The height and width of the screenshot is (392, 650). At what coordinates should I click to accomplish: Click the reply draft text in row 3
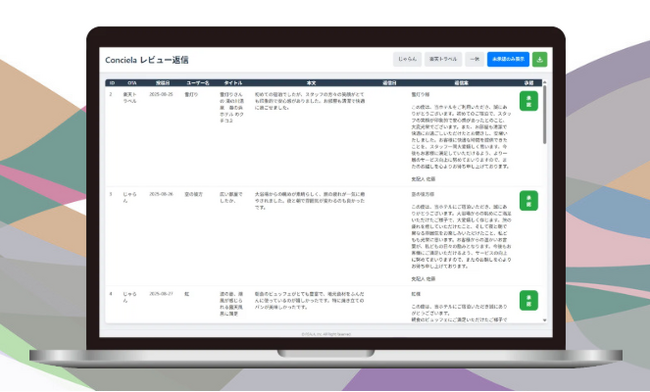coord(461,236)
